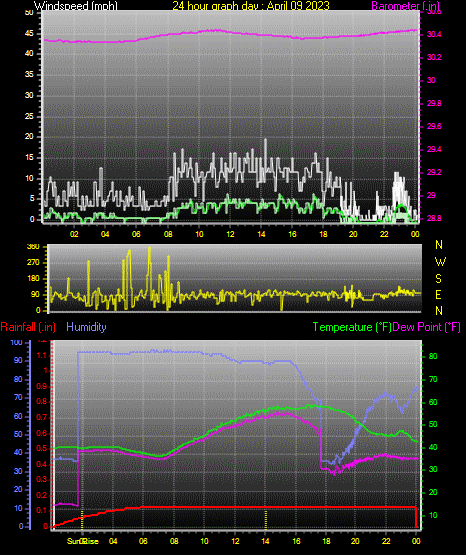Click the magenta "Dew Point (°F)" legend label
The width and height of the screenshot is (466, 555).
427,327
